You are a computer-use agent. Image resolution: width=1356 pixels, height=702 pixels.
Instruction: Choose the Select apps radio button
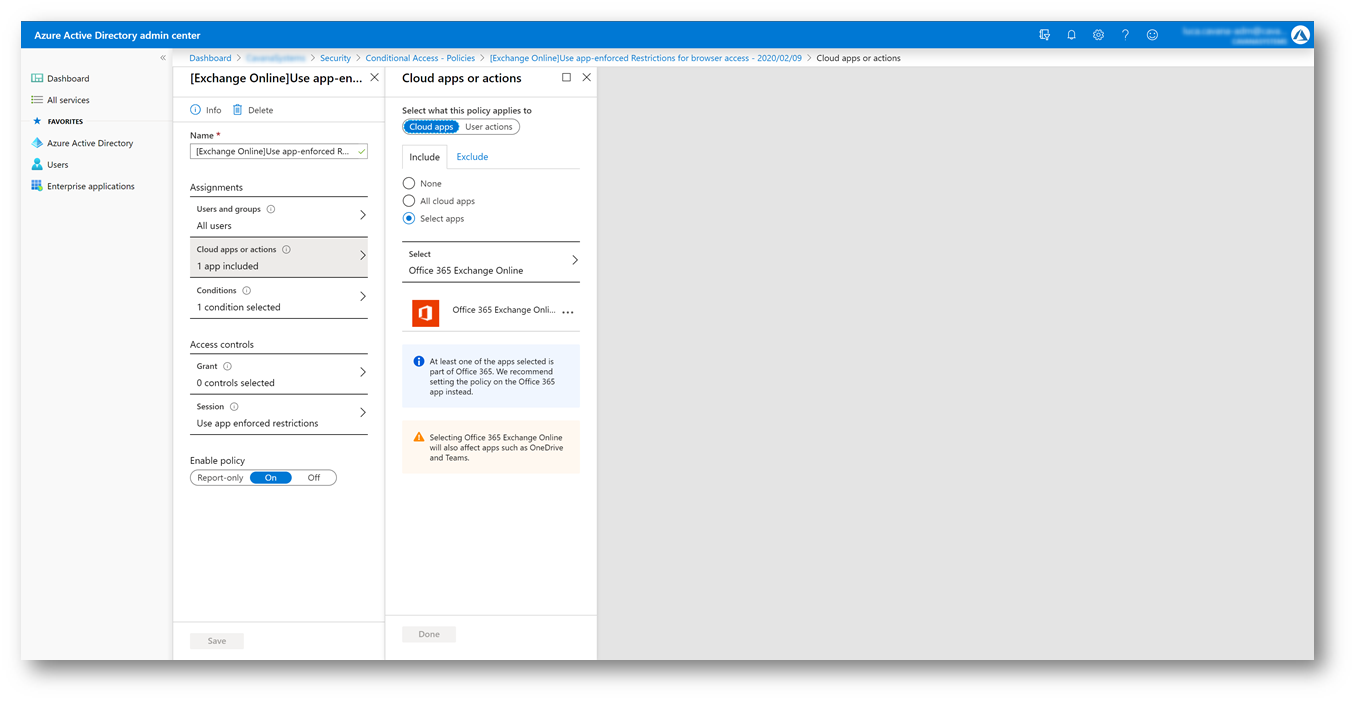409,218
